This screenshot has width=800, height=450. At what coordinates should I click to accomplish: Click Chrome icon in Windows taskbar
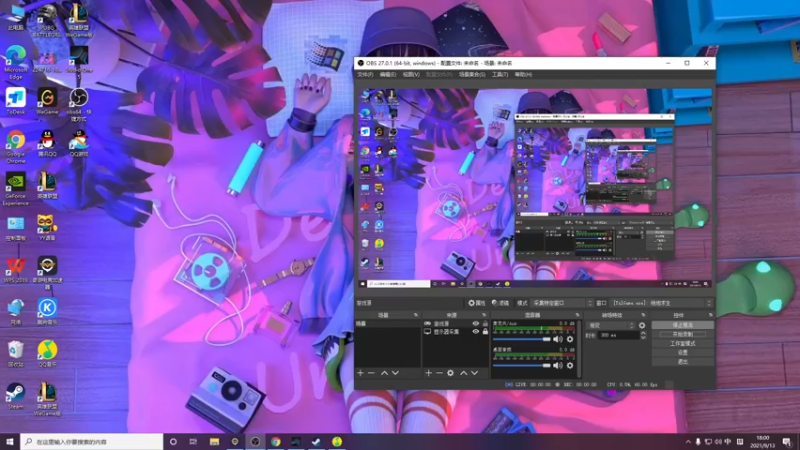coord(276,442)
